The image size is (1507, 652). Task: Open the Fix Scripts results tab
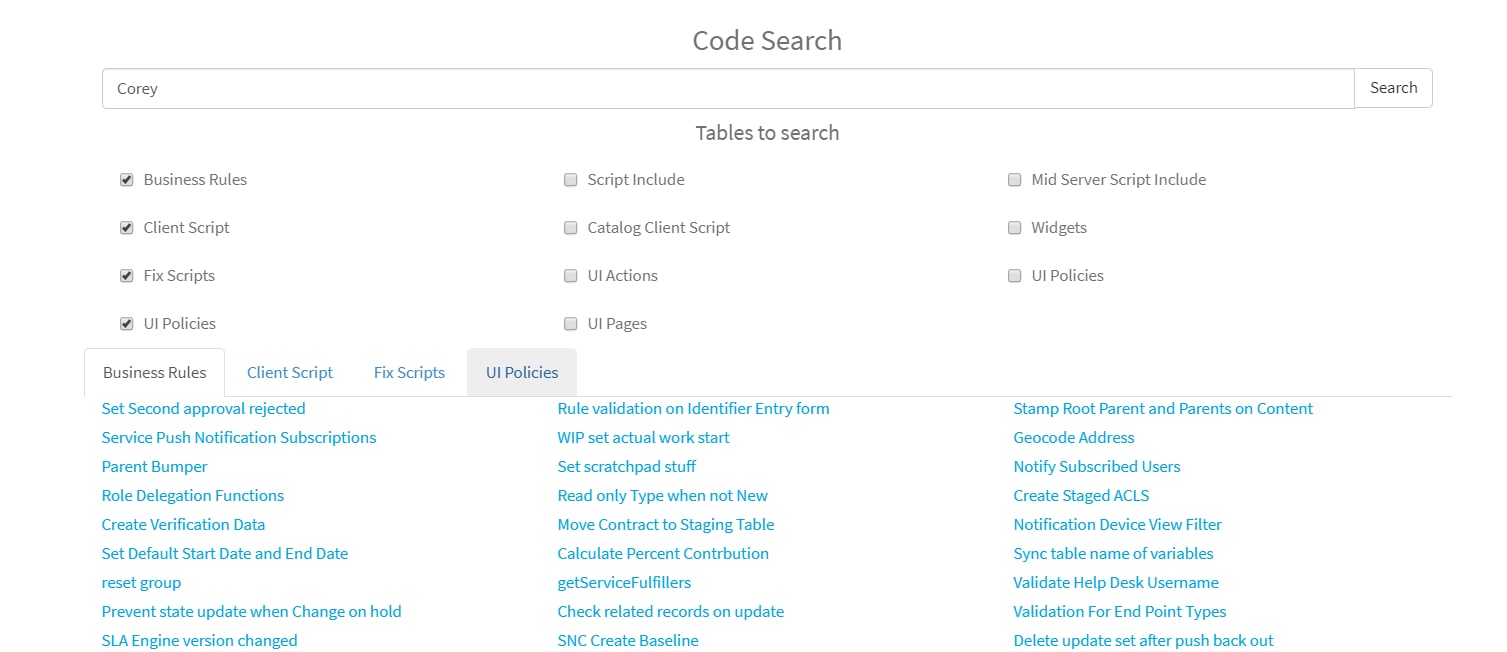(x=409, y=371)
